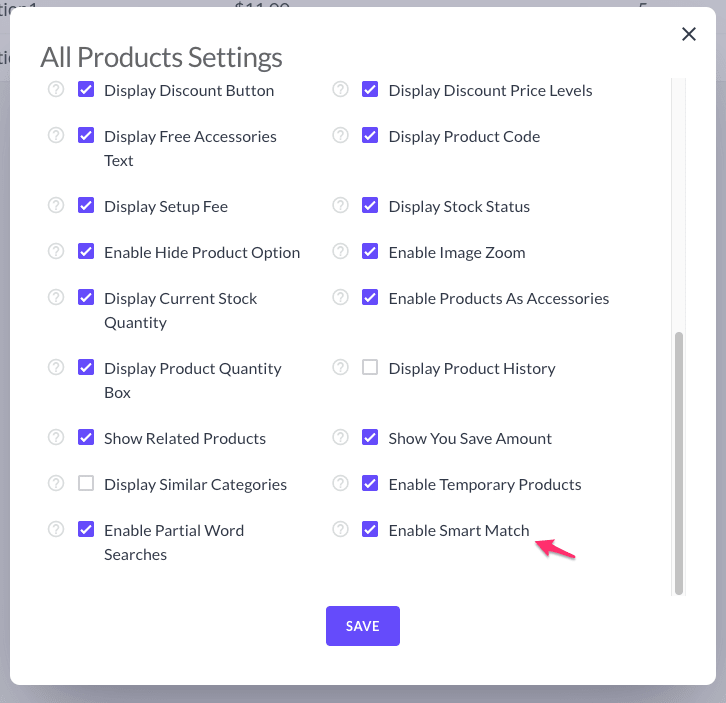Open help for Enable Smart Match
Image resolution: width=726 pixels, height=703 pixels.
pyautogui.click(x=340, y=530)
